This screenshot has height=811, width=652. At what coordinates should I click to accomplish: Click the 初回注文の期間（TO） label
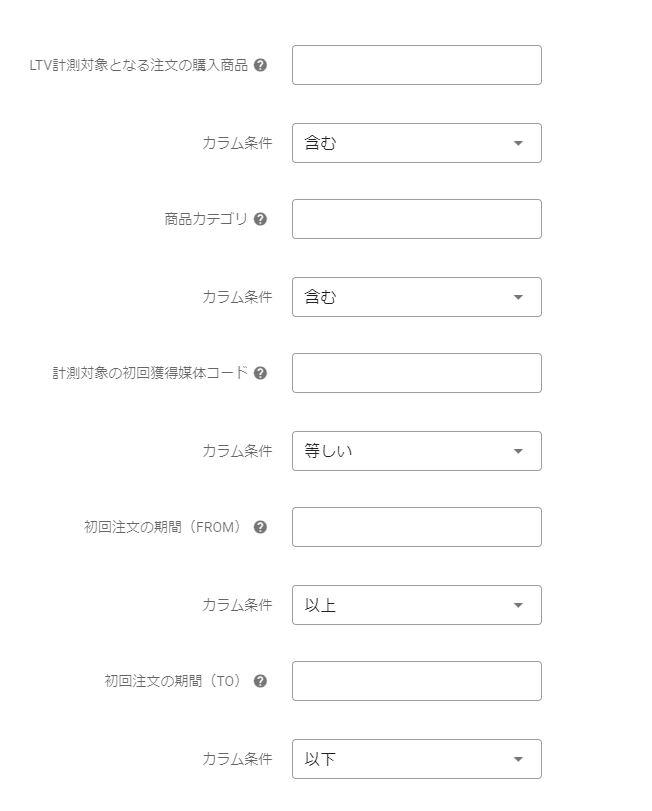click(x=174, y=681)
